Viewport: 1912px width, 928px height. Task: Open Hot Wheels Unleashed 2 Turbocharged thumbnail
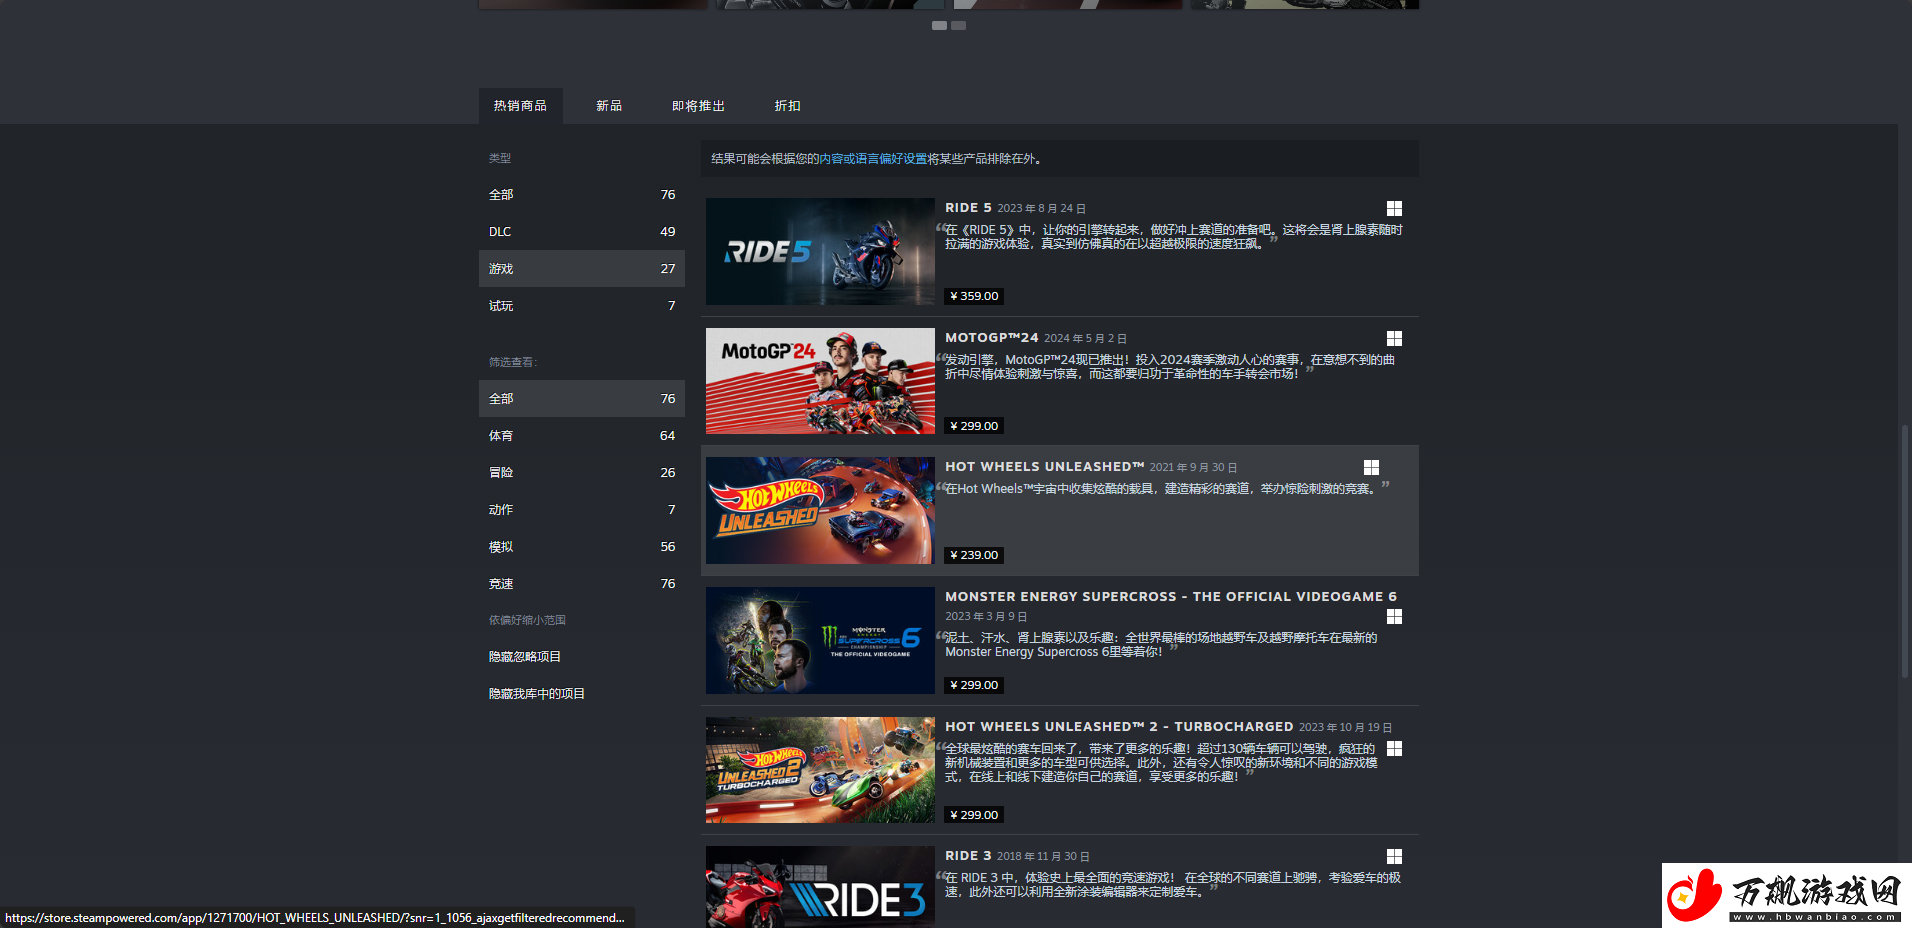(x=820, y=770)
